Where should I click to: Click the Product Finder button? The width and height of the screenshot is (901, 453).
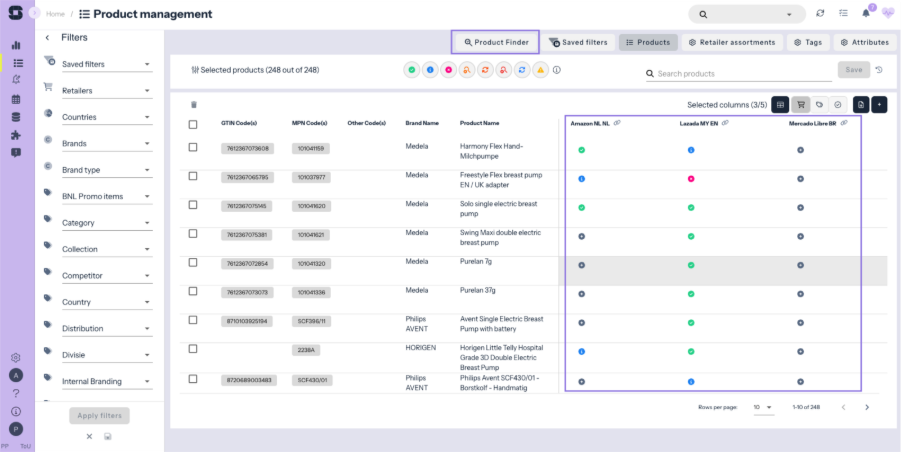[x=495, y=42]
